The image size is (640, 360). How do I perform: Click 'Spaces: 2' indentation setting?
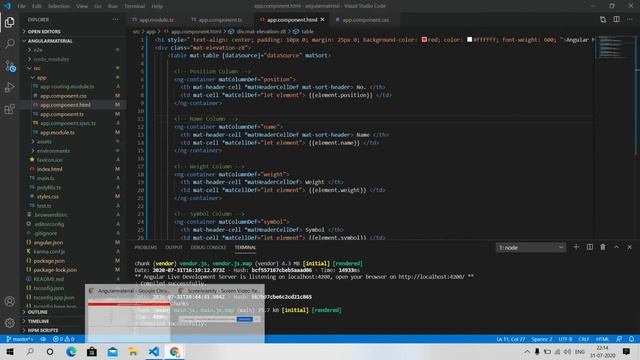542,339
